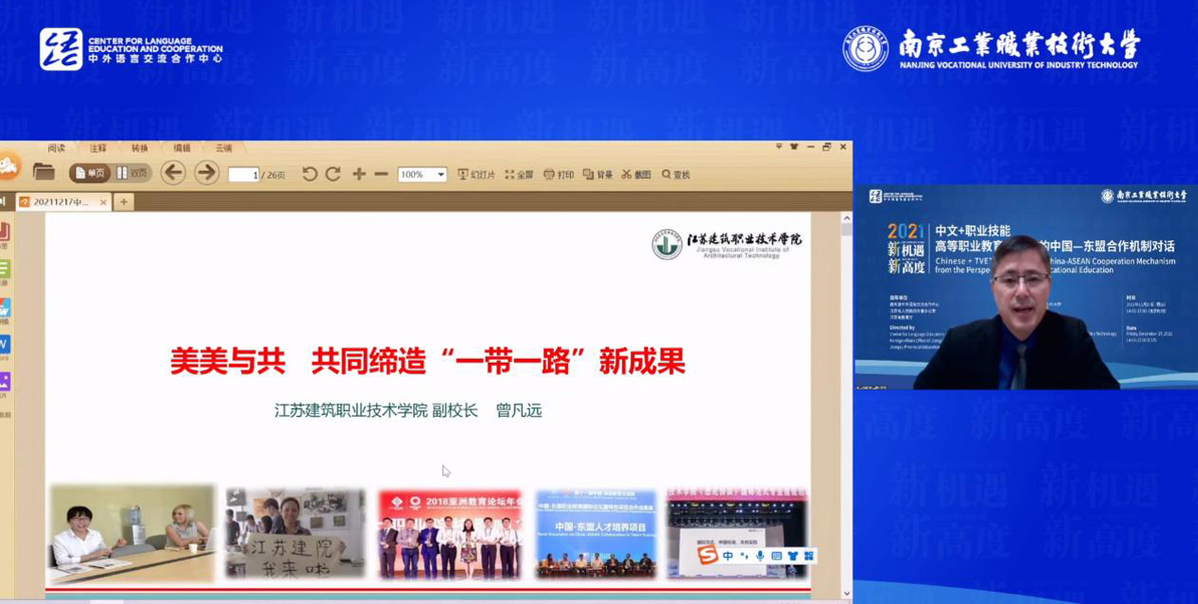Toggle Sogou input Chinese/English mode
Viewport: 1198px width, 604px height.
[728, 556]
